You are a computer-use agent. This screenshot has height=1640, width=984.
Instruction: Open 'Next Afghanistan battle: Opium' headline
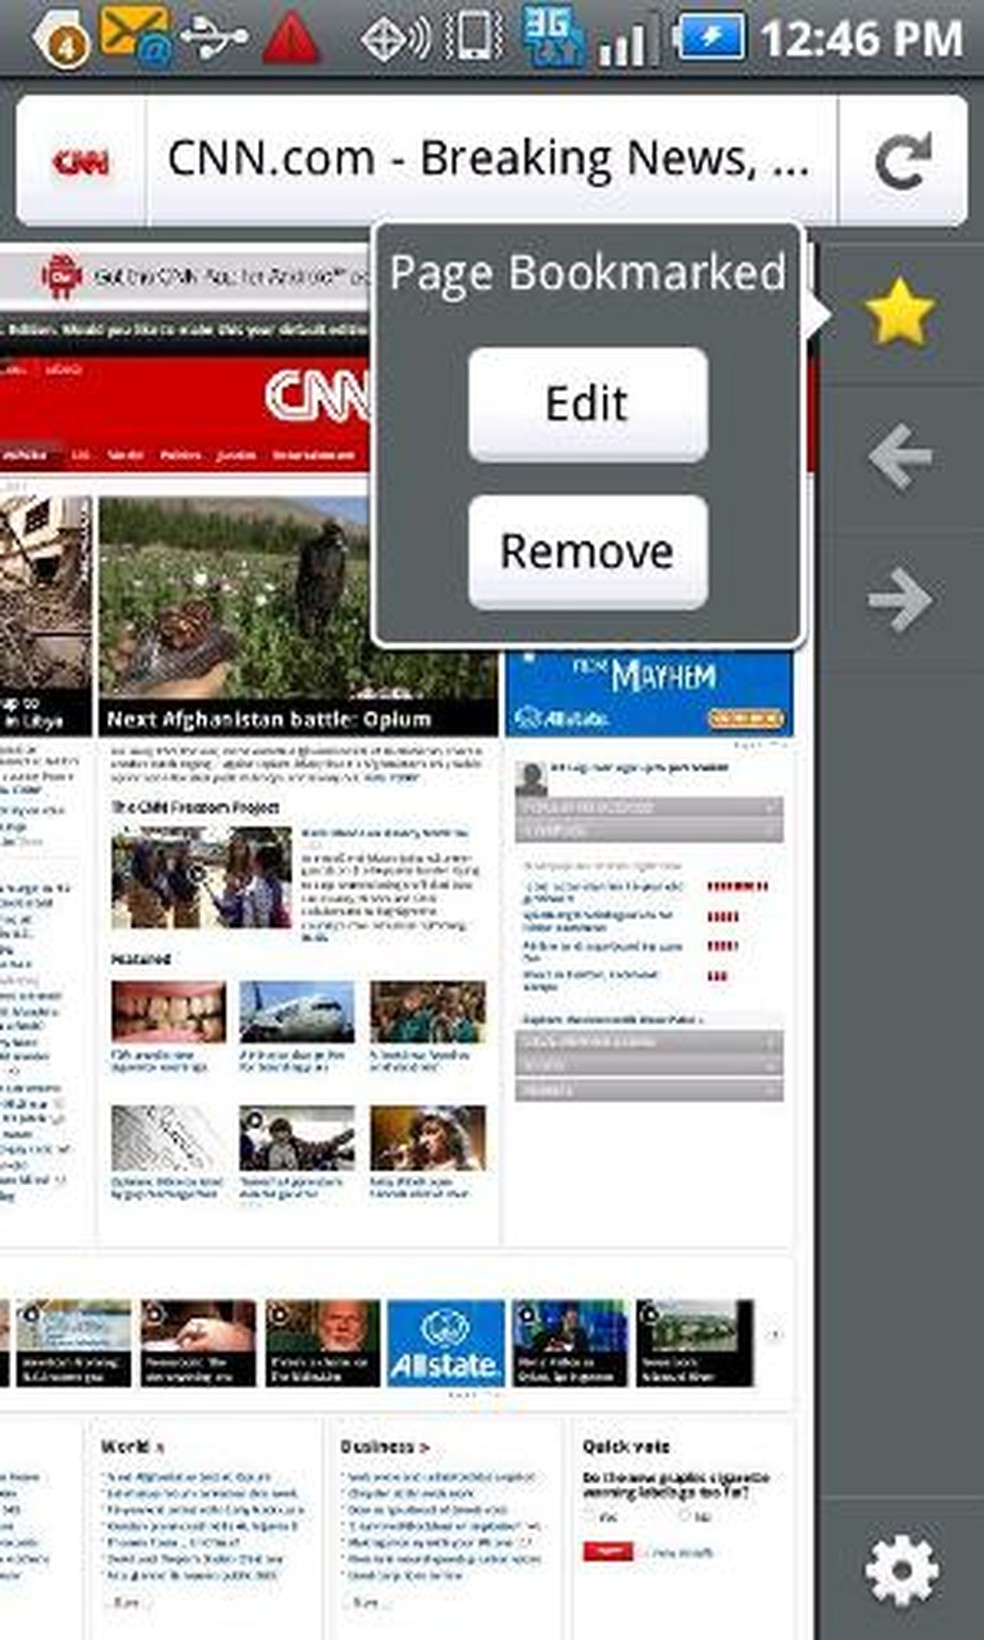coord(269,719)
